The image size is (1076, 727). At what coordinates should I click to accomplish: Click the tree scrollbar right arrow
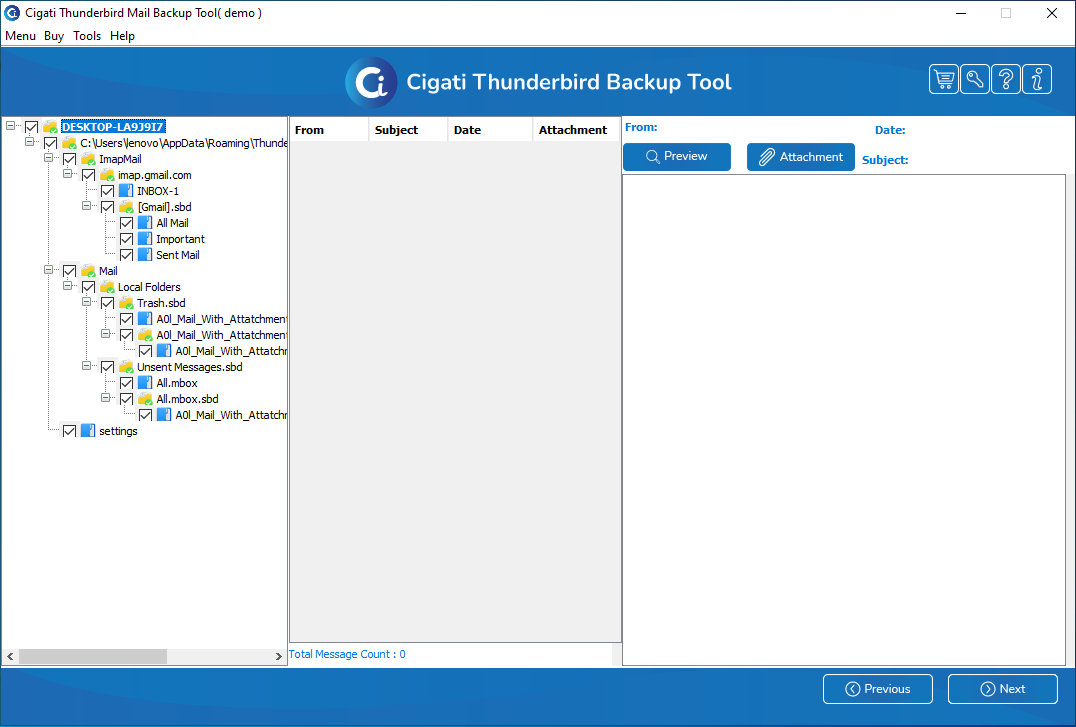[x=279, y=656]
